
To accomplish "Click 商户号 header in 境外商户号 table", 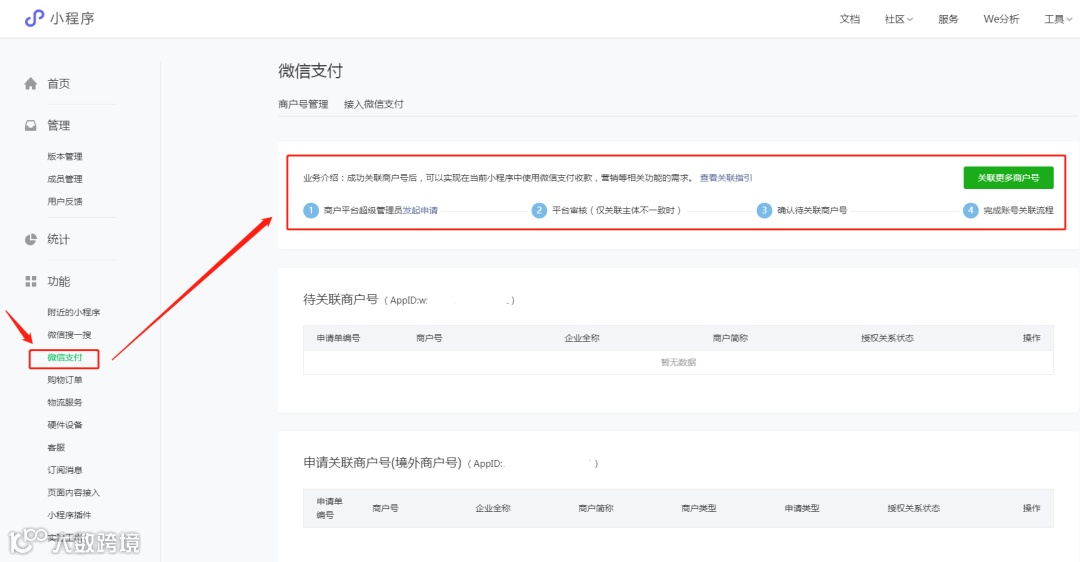I will click(385, 508).
